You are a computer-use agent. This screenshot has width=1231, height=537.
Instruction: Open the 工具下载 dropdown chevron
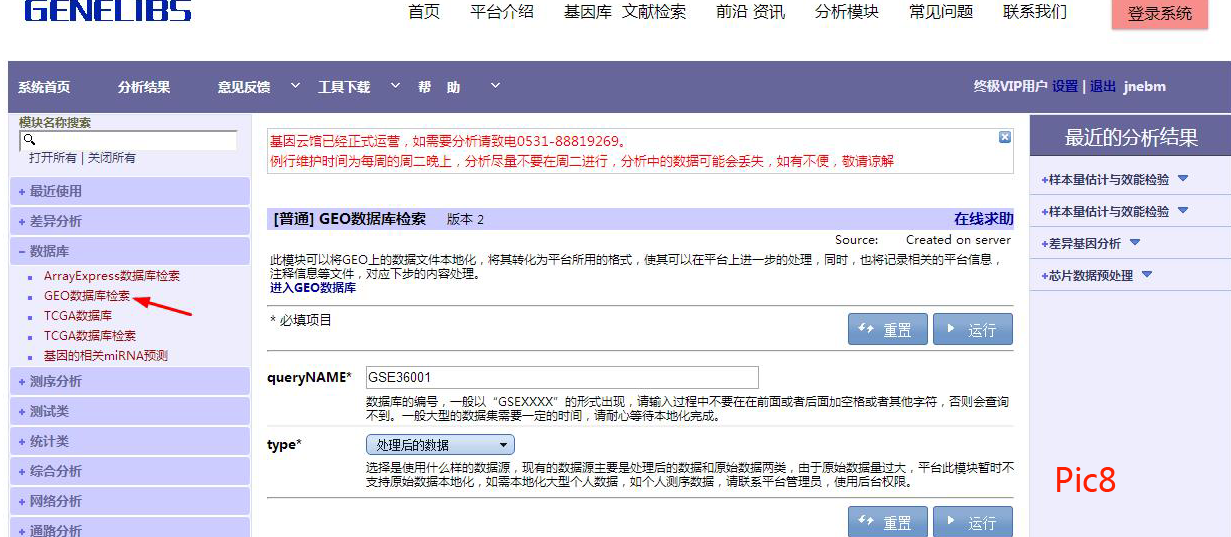click(x=395, y=86)
